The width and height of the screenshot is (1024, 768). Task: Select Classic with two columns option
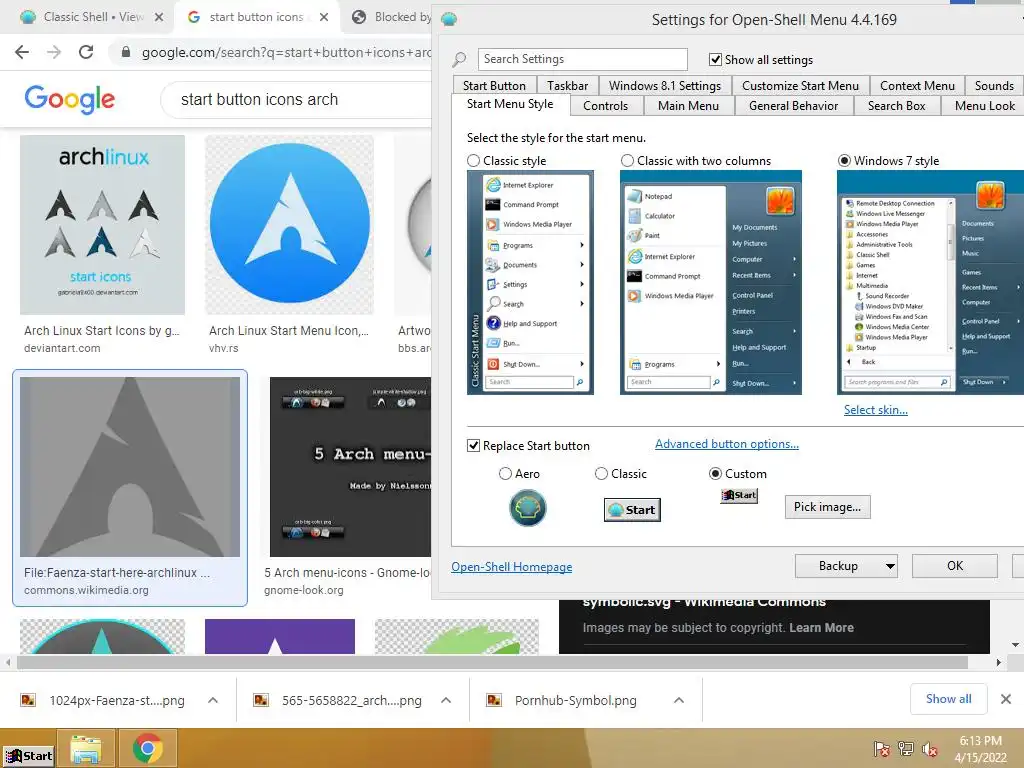(627, 161)
